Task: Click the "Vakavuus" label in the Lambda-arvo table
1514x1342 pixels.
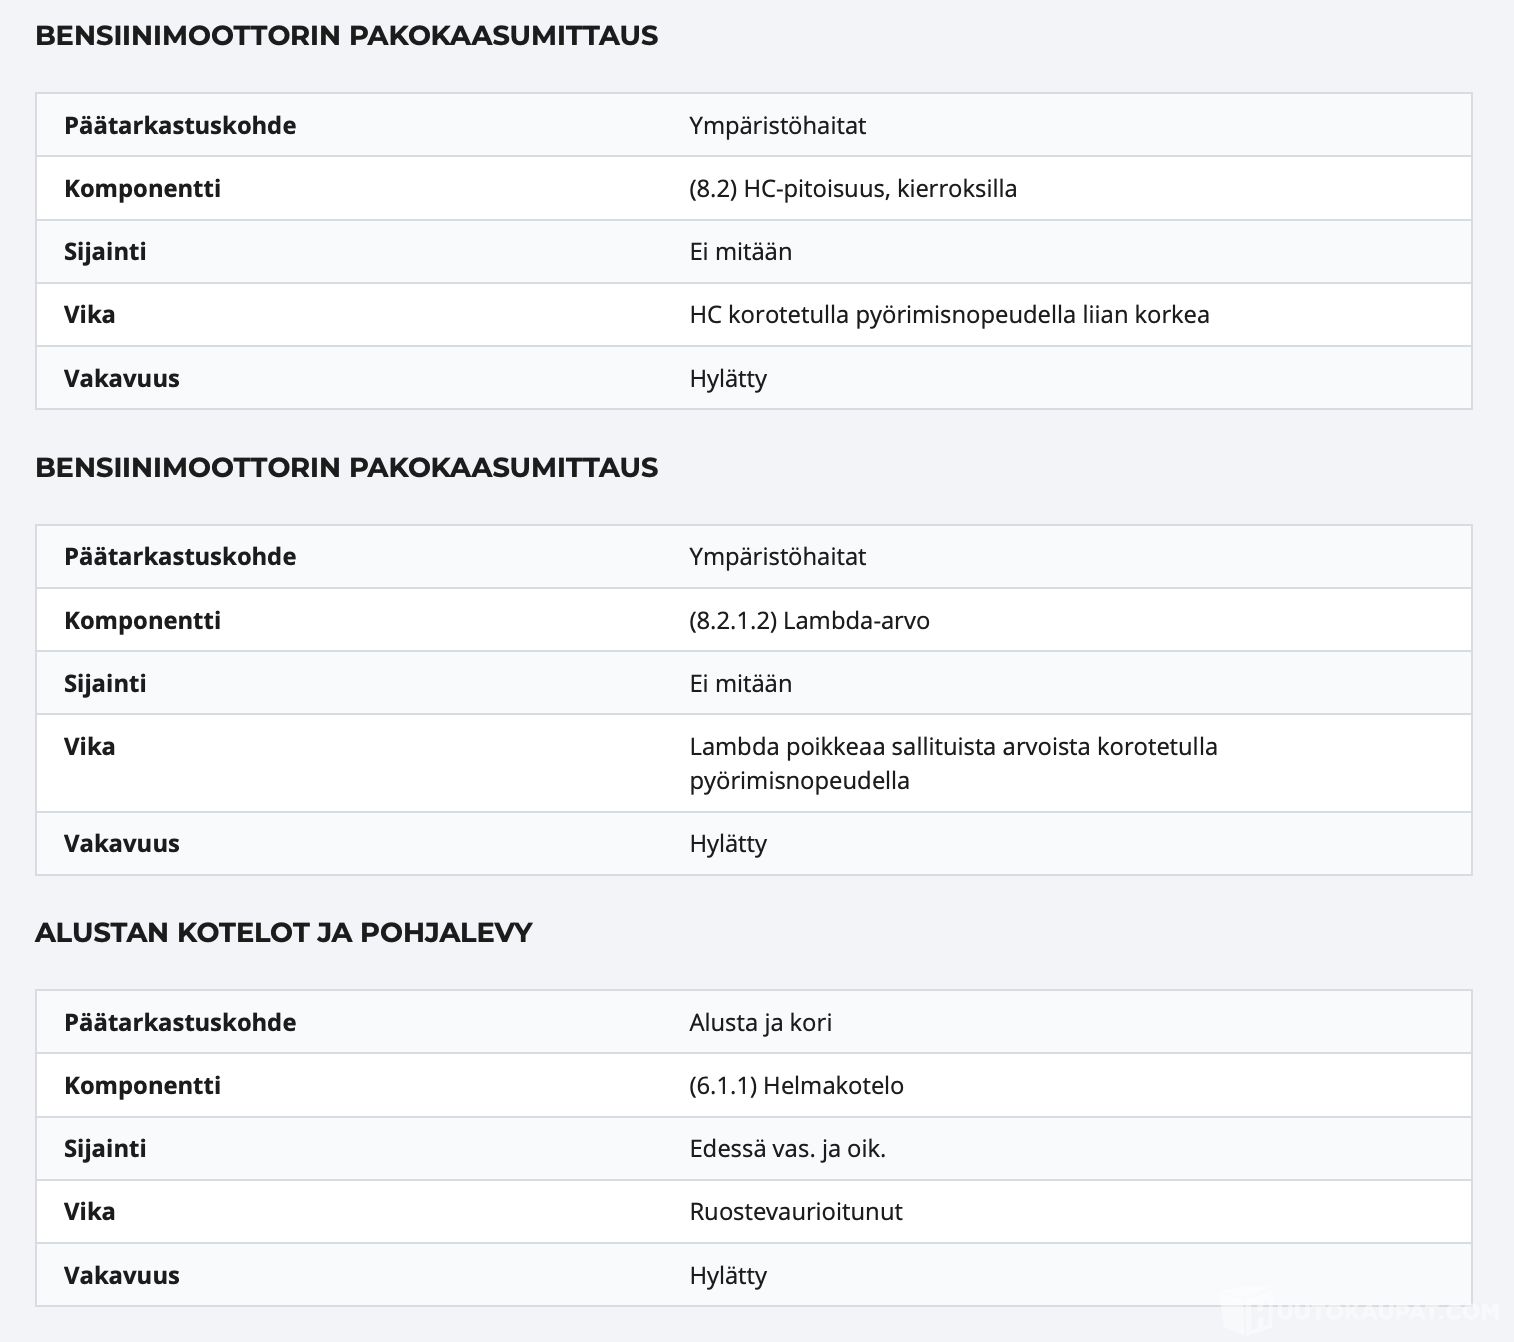Action: pos(121,843)
